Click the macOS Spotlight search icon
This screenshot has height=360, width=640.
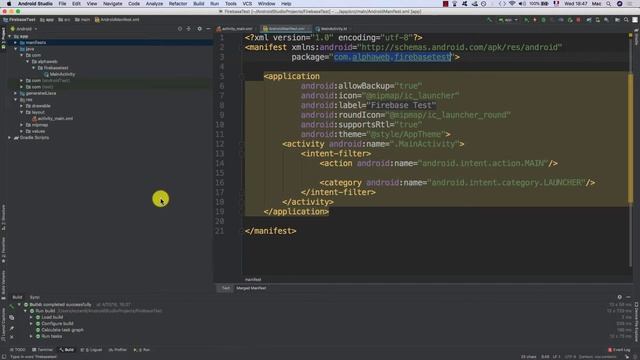pos(609,4)
